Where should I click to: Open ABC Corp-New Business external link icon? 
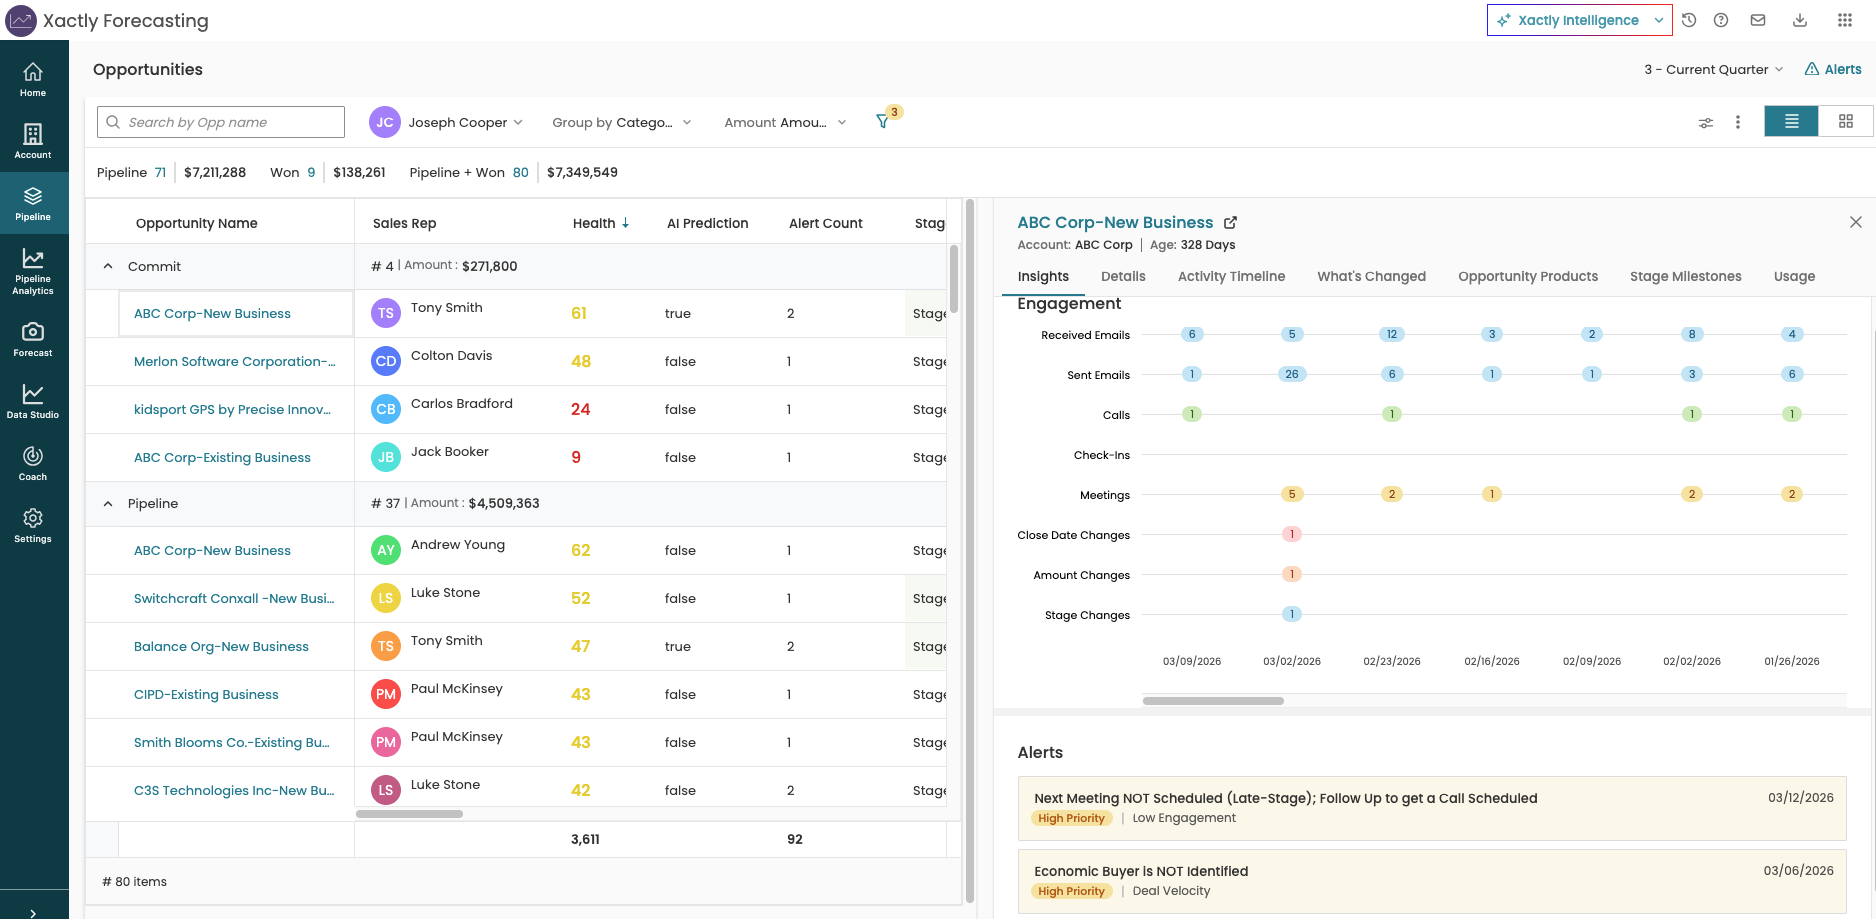tap(1231, 223)
